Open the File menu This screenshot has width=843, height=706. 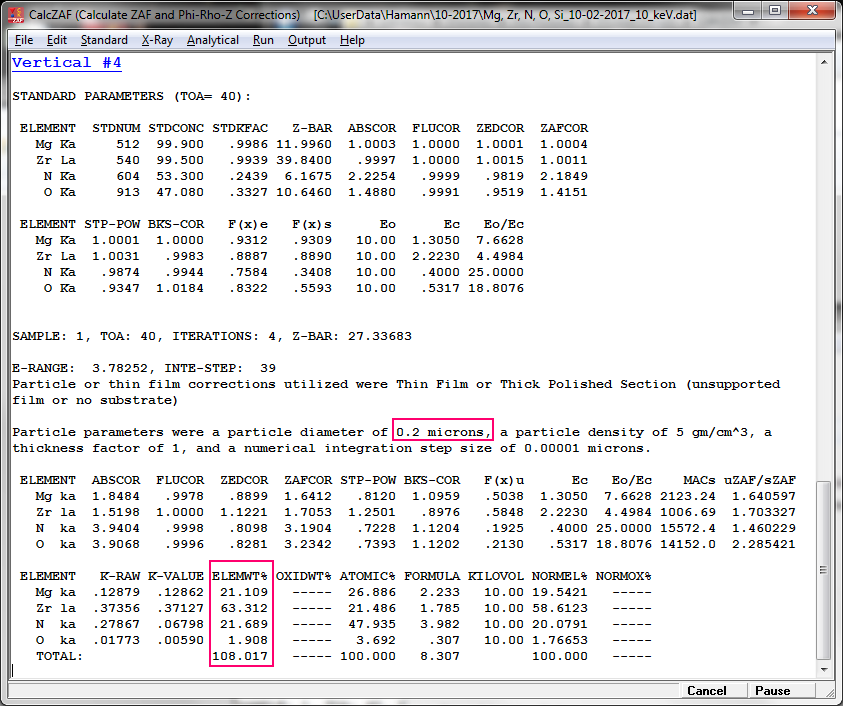tap(24, 40)
